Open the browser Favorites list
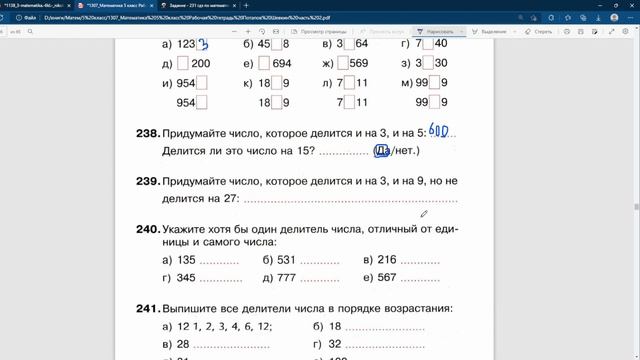Screen dimensions: 640x360 (x=568, y=18)
